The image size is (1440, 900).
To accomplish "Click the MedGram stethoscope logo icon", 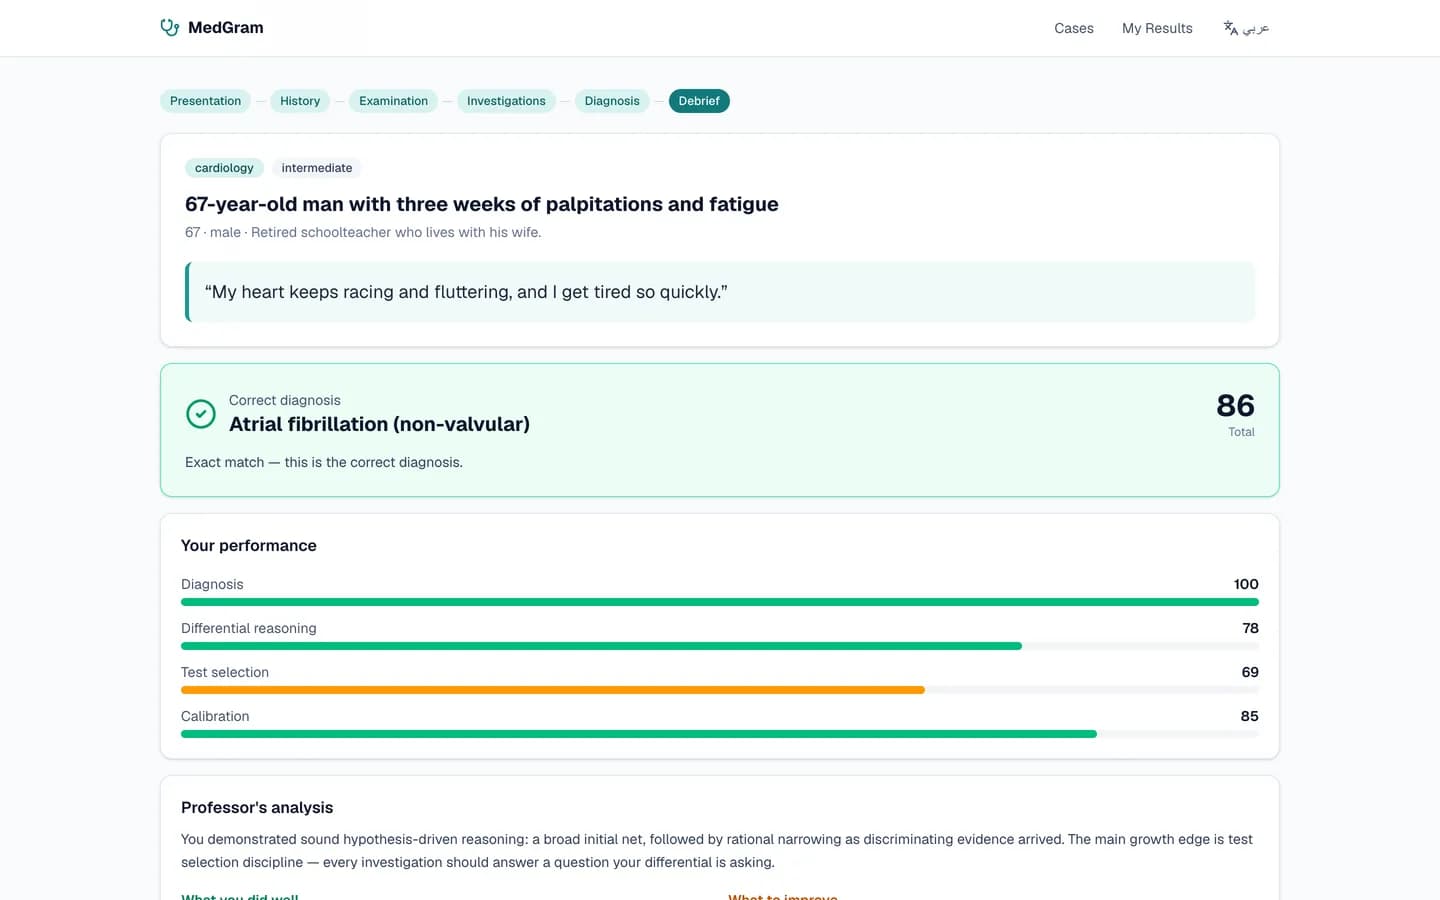I will [x=170, y=28].
